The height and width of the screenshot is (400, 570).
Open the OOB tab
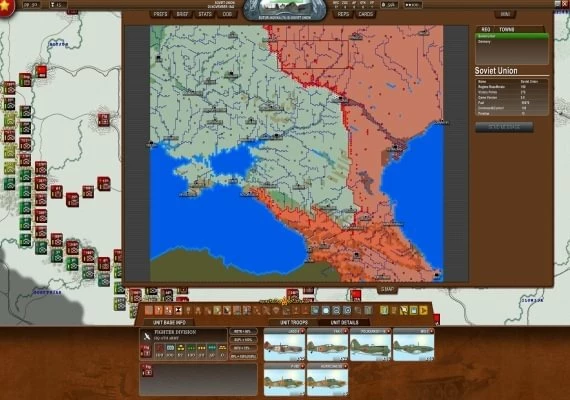227,14
